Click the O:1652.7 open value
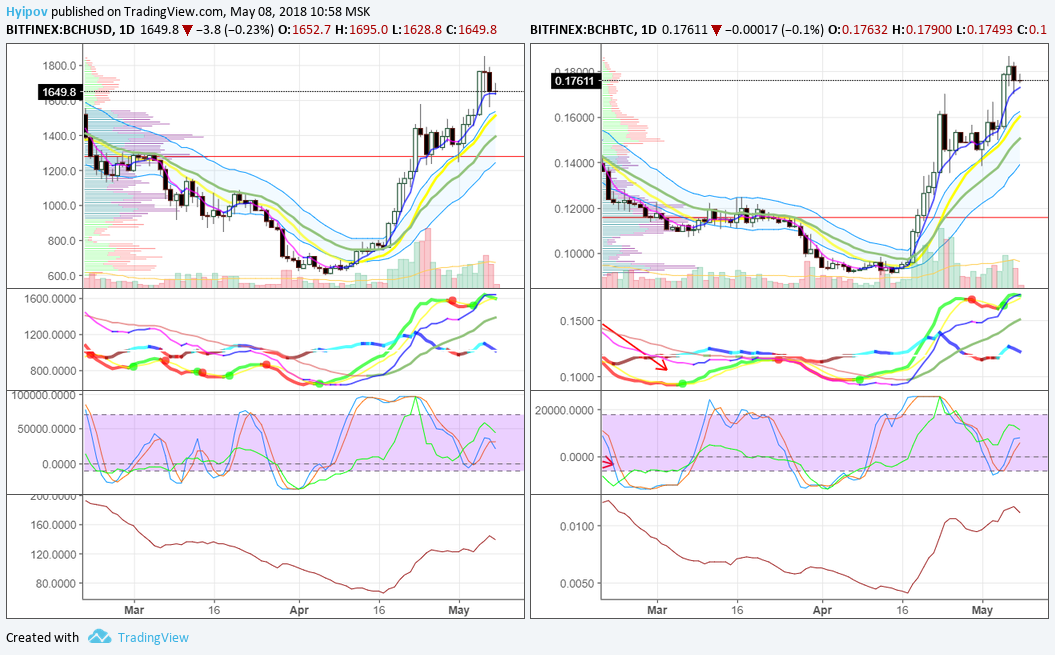 coord(305,30)
